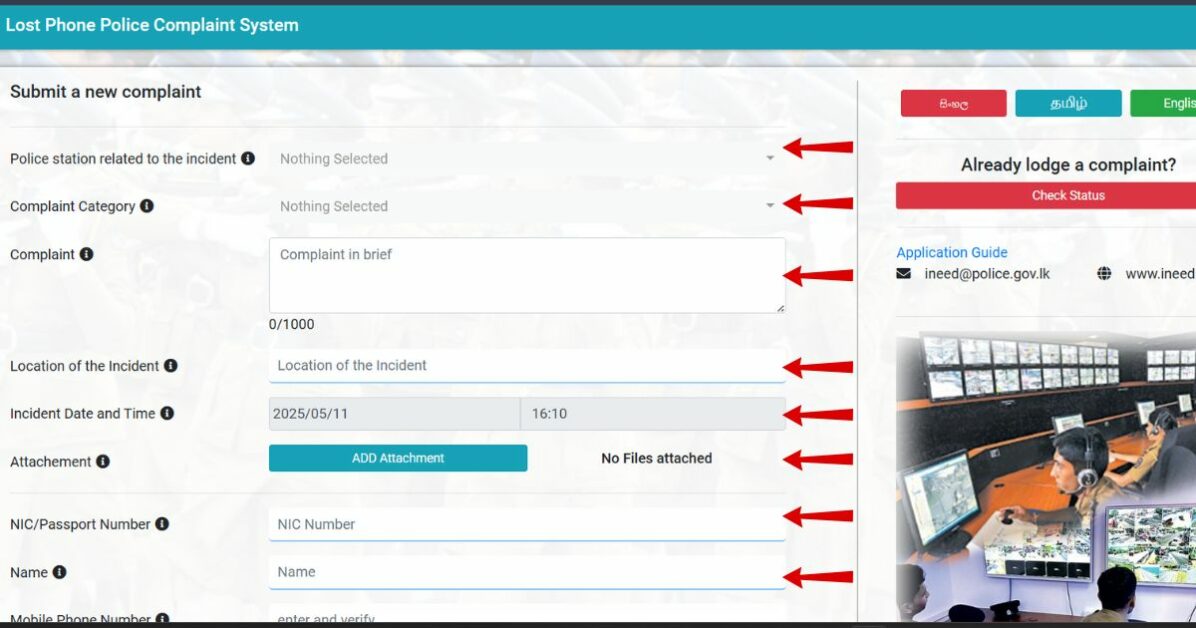
Task: Focus the Complaint in brief text area
Action: click(x=527, y=276)
